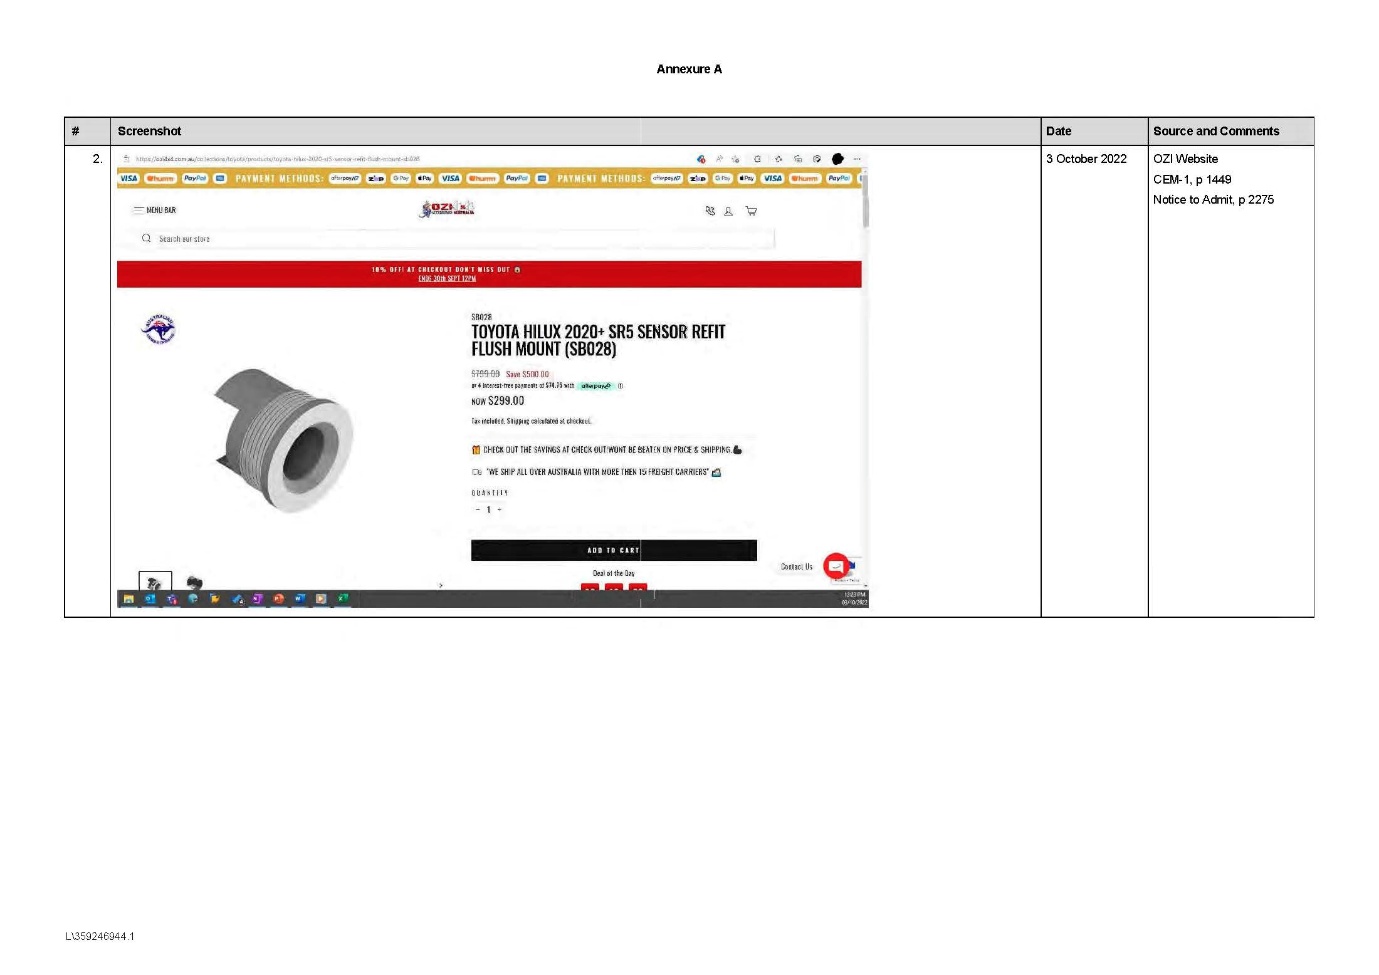Click the OZI store logo in the header
Screen dimensions: 1379x975
point(448,208)
